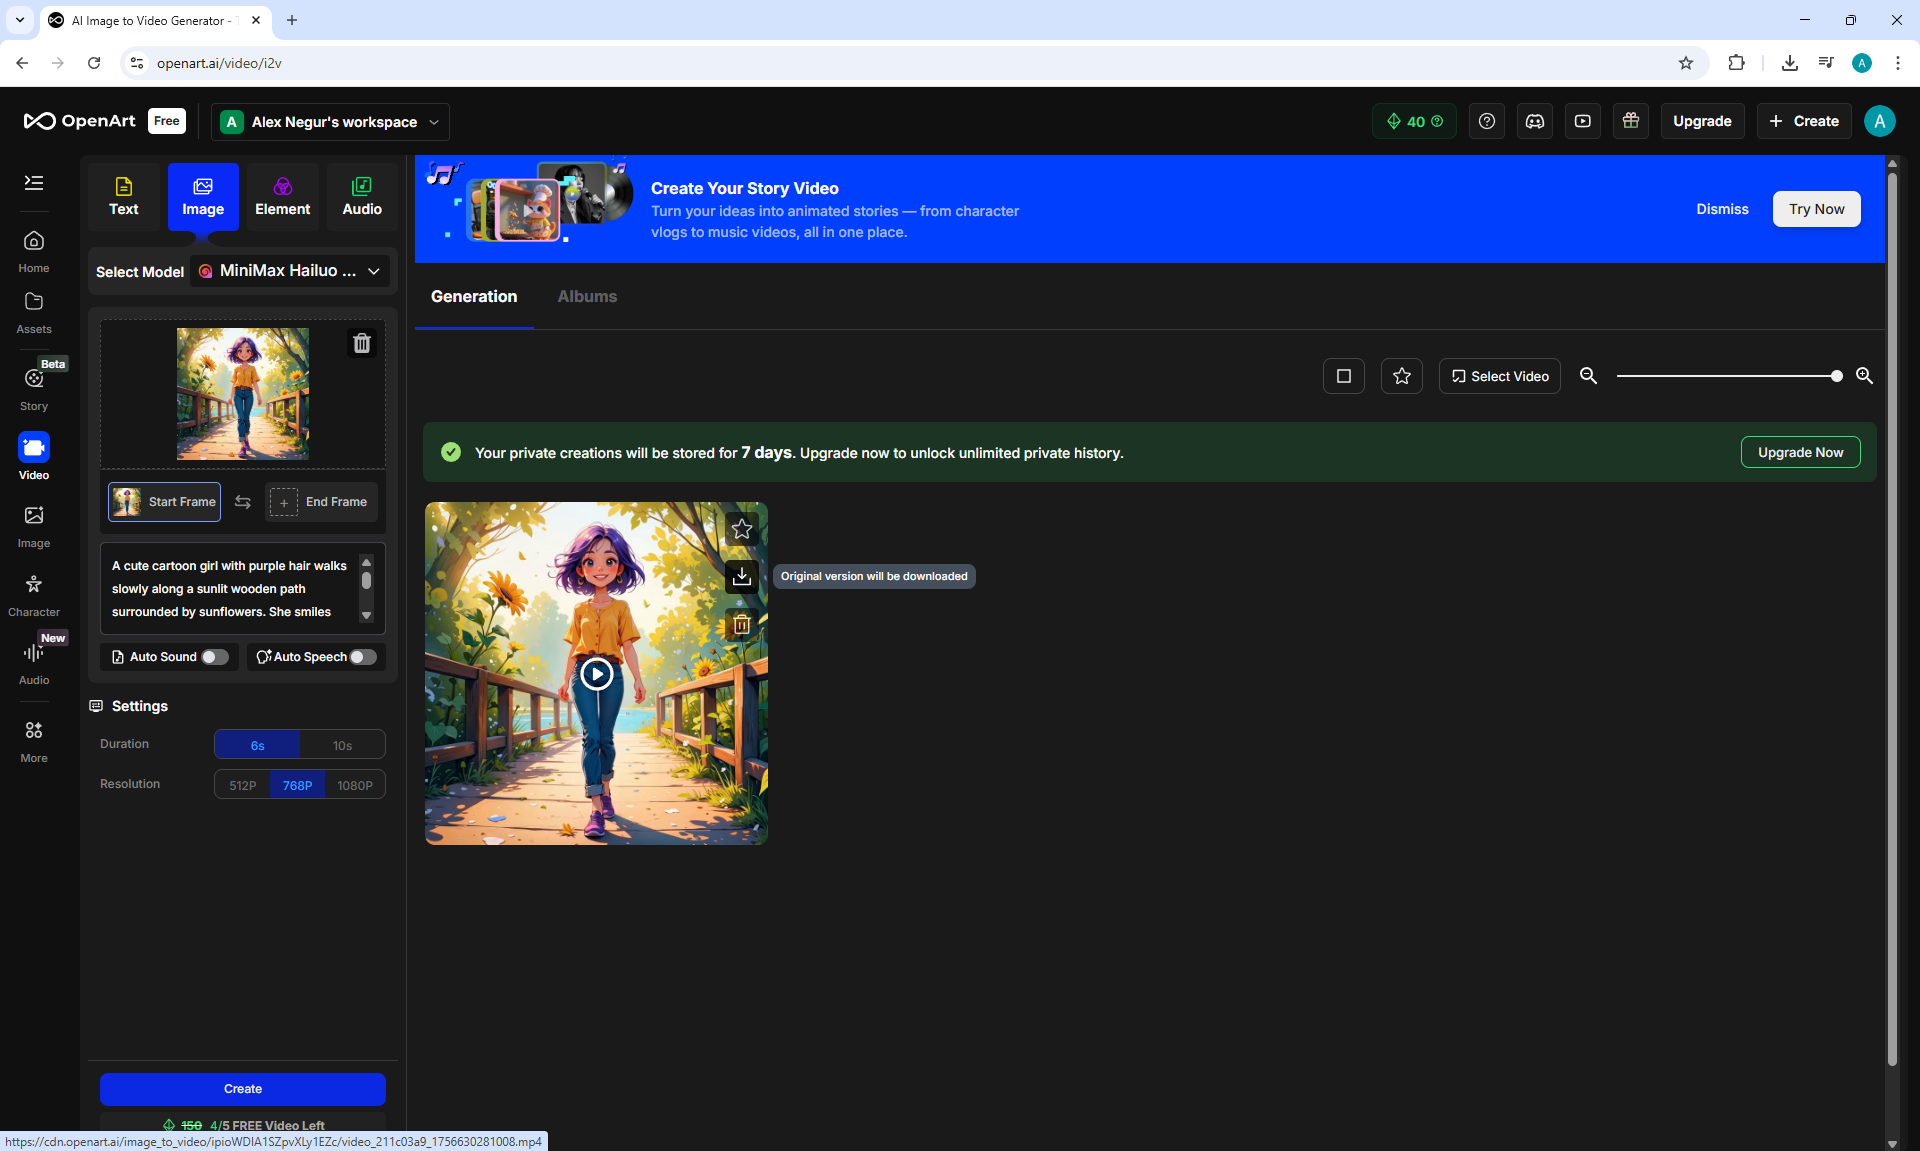Image resolution: width=1920 pixels, height=1151 pixels.
Task: Select the Audio input tab
Action: point(362,196)
